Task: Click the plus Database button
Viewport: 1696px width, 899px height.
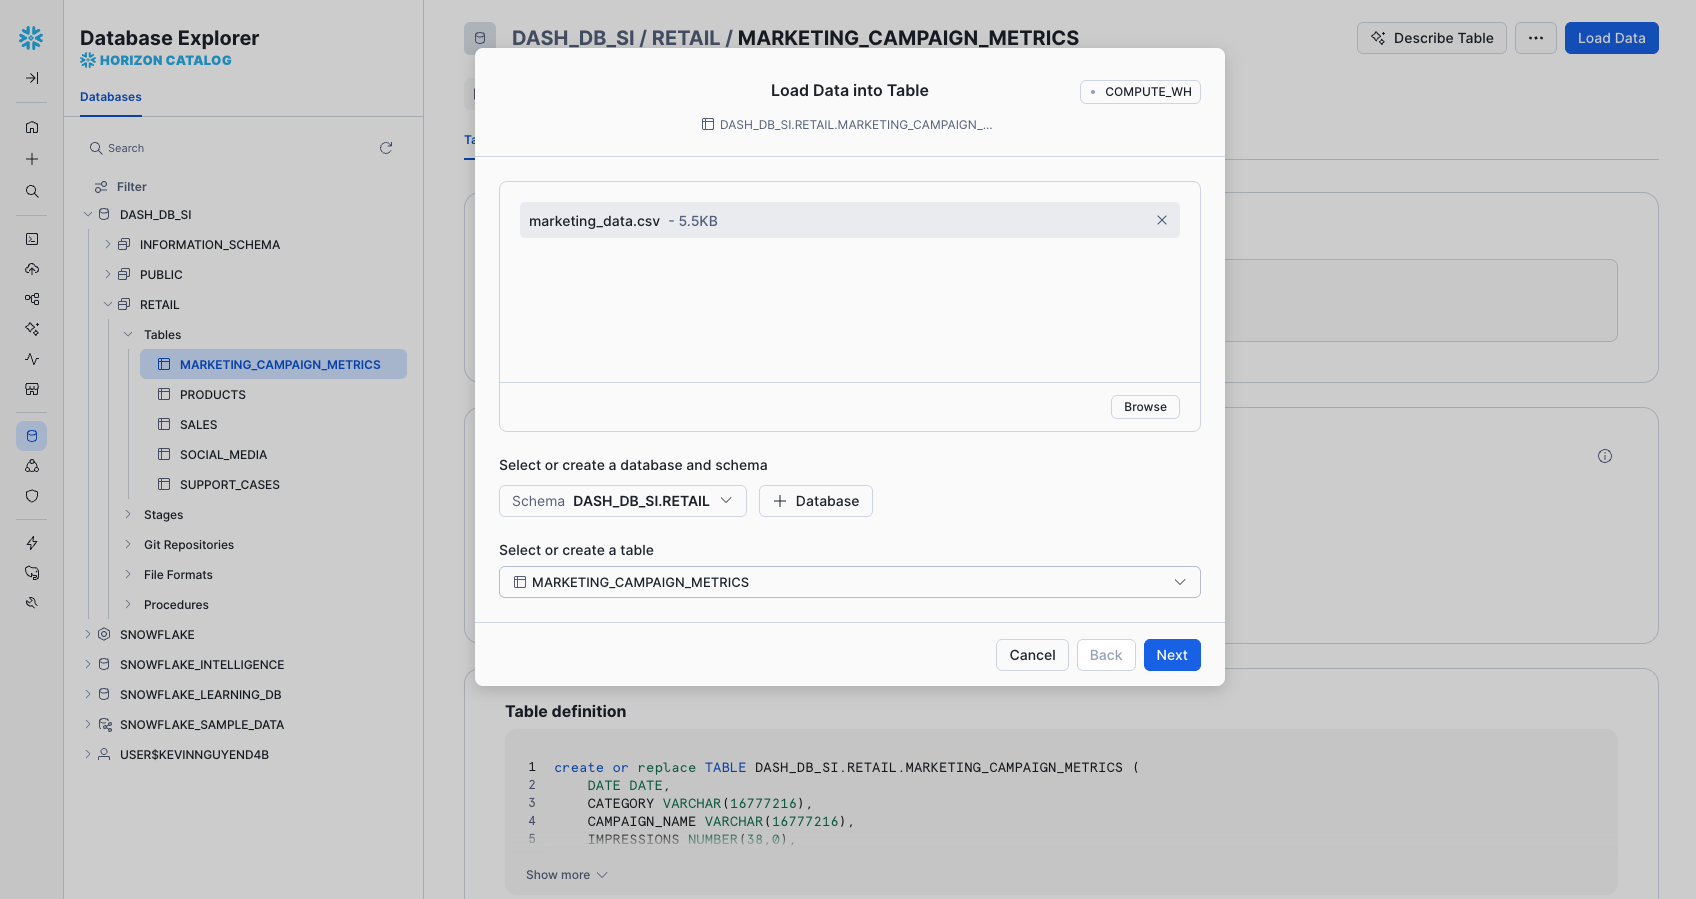Action: 816,501
